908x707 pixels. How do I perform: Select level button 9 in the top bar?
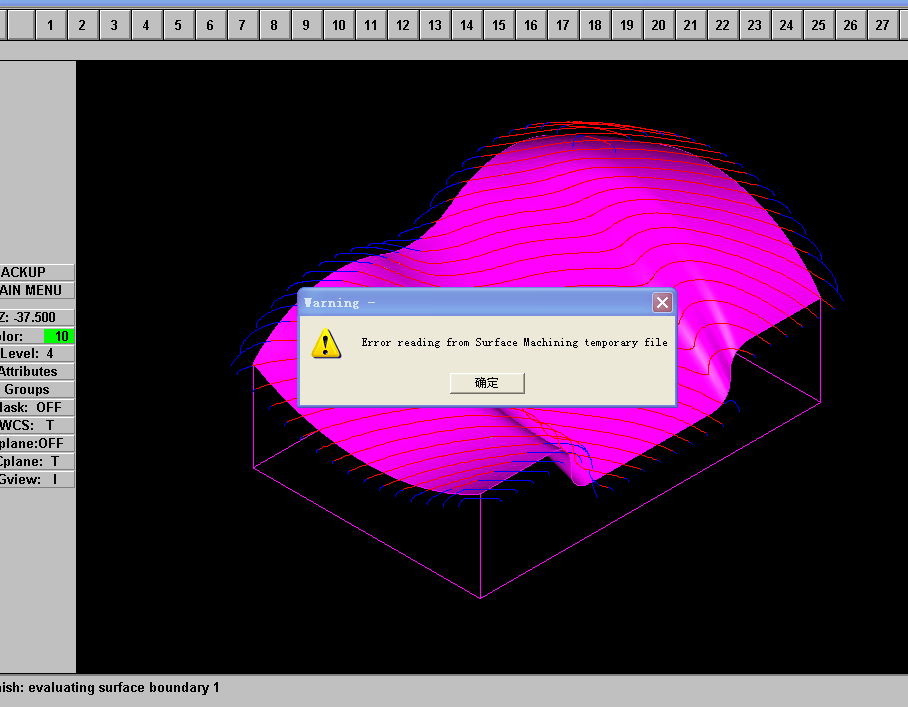point(306,25)
